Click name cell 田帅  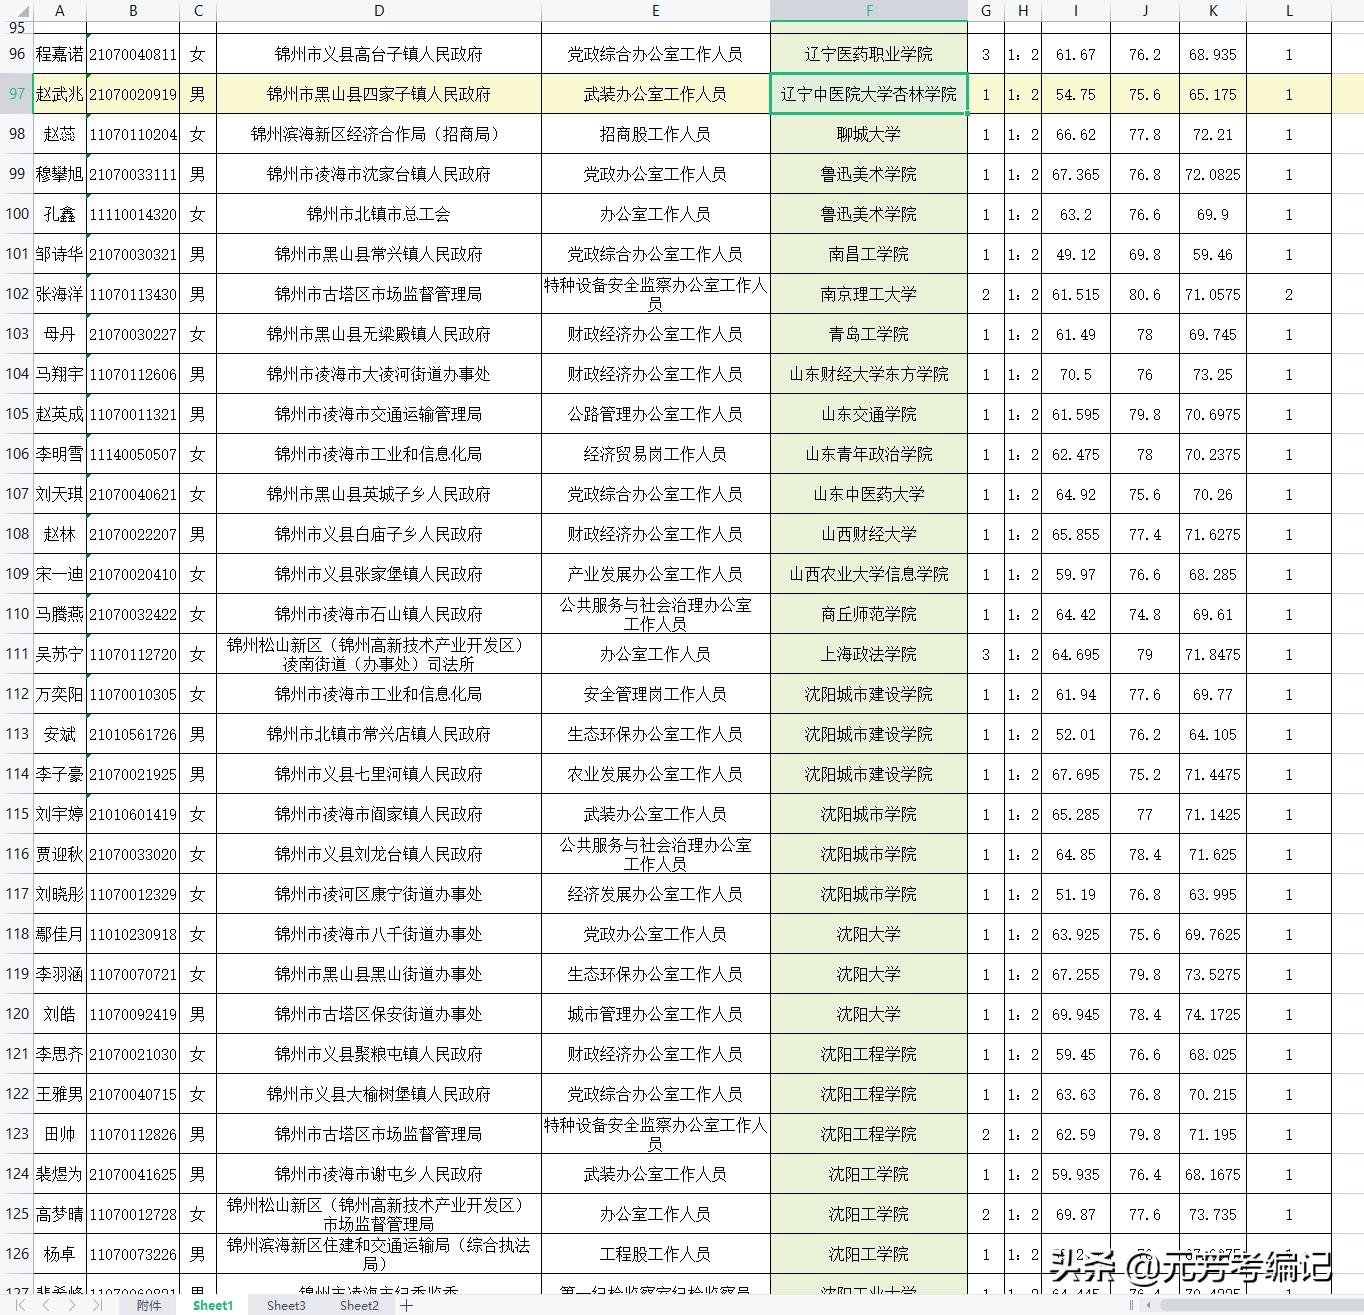click(x=60, y=1134)
